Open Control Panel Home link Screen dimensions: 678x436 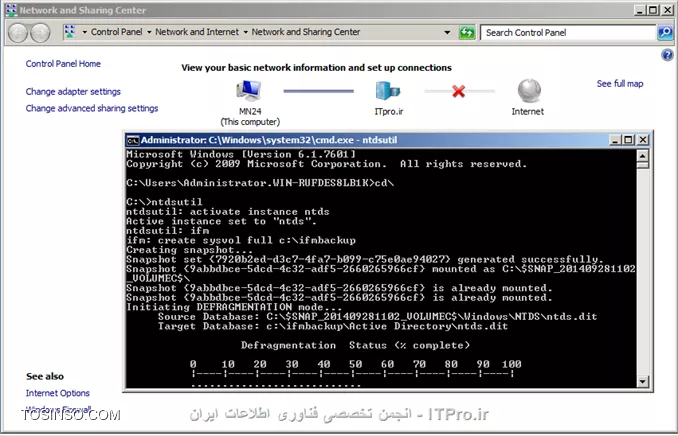63,64
